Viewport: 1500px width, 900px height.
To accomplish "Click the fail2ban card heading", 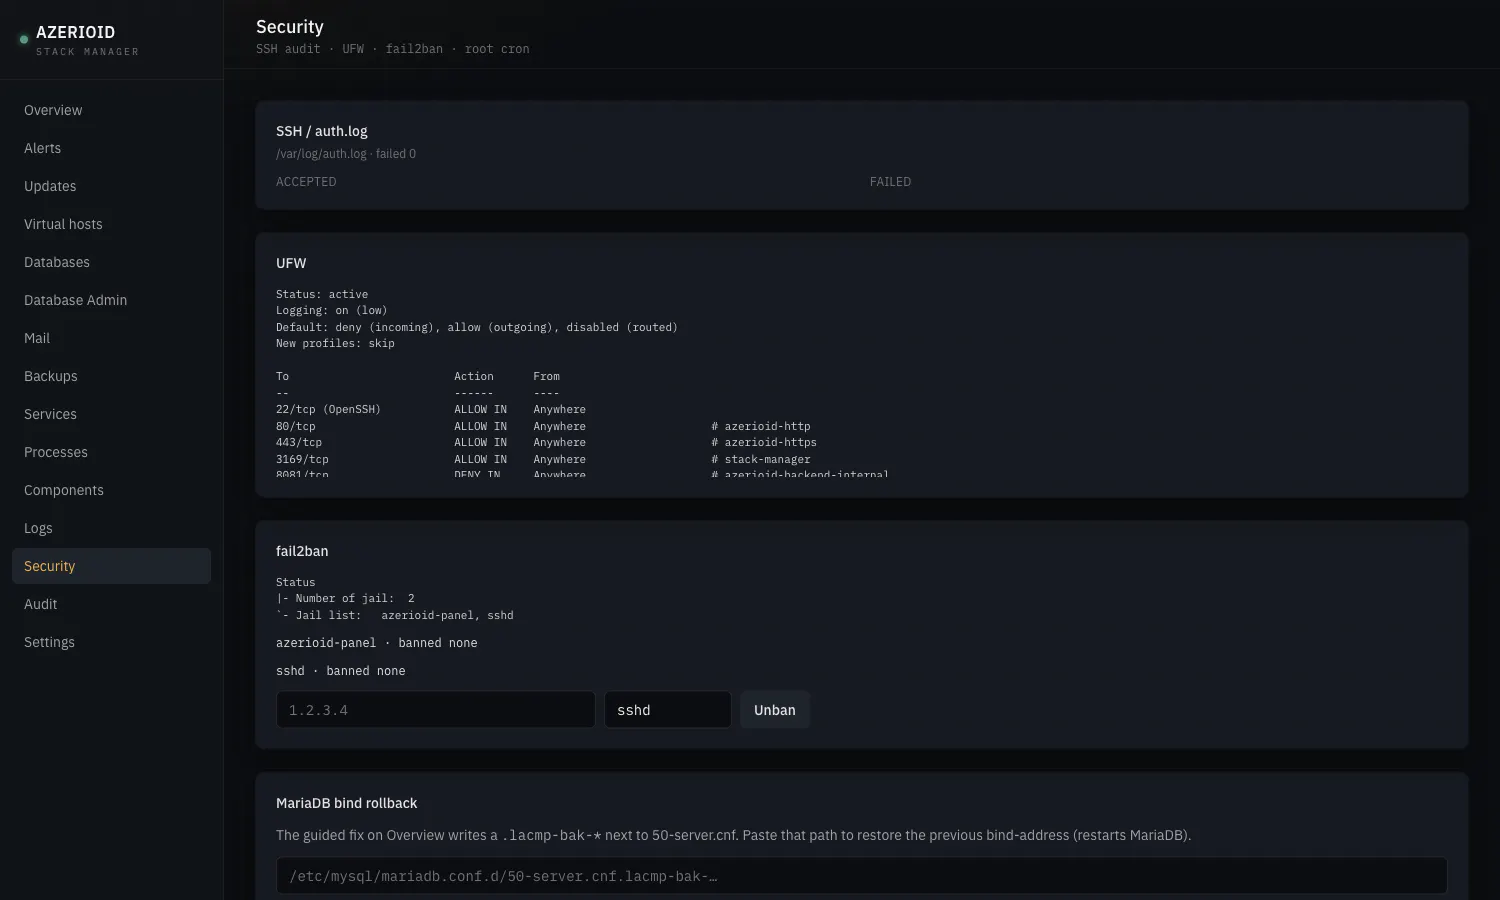I will [x=302, y=551].
